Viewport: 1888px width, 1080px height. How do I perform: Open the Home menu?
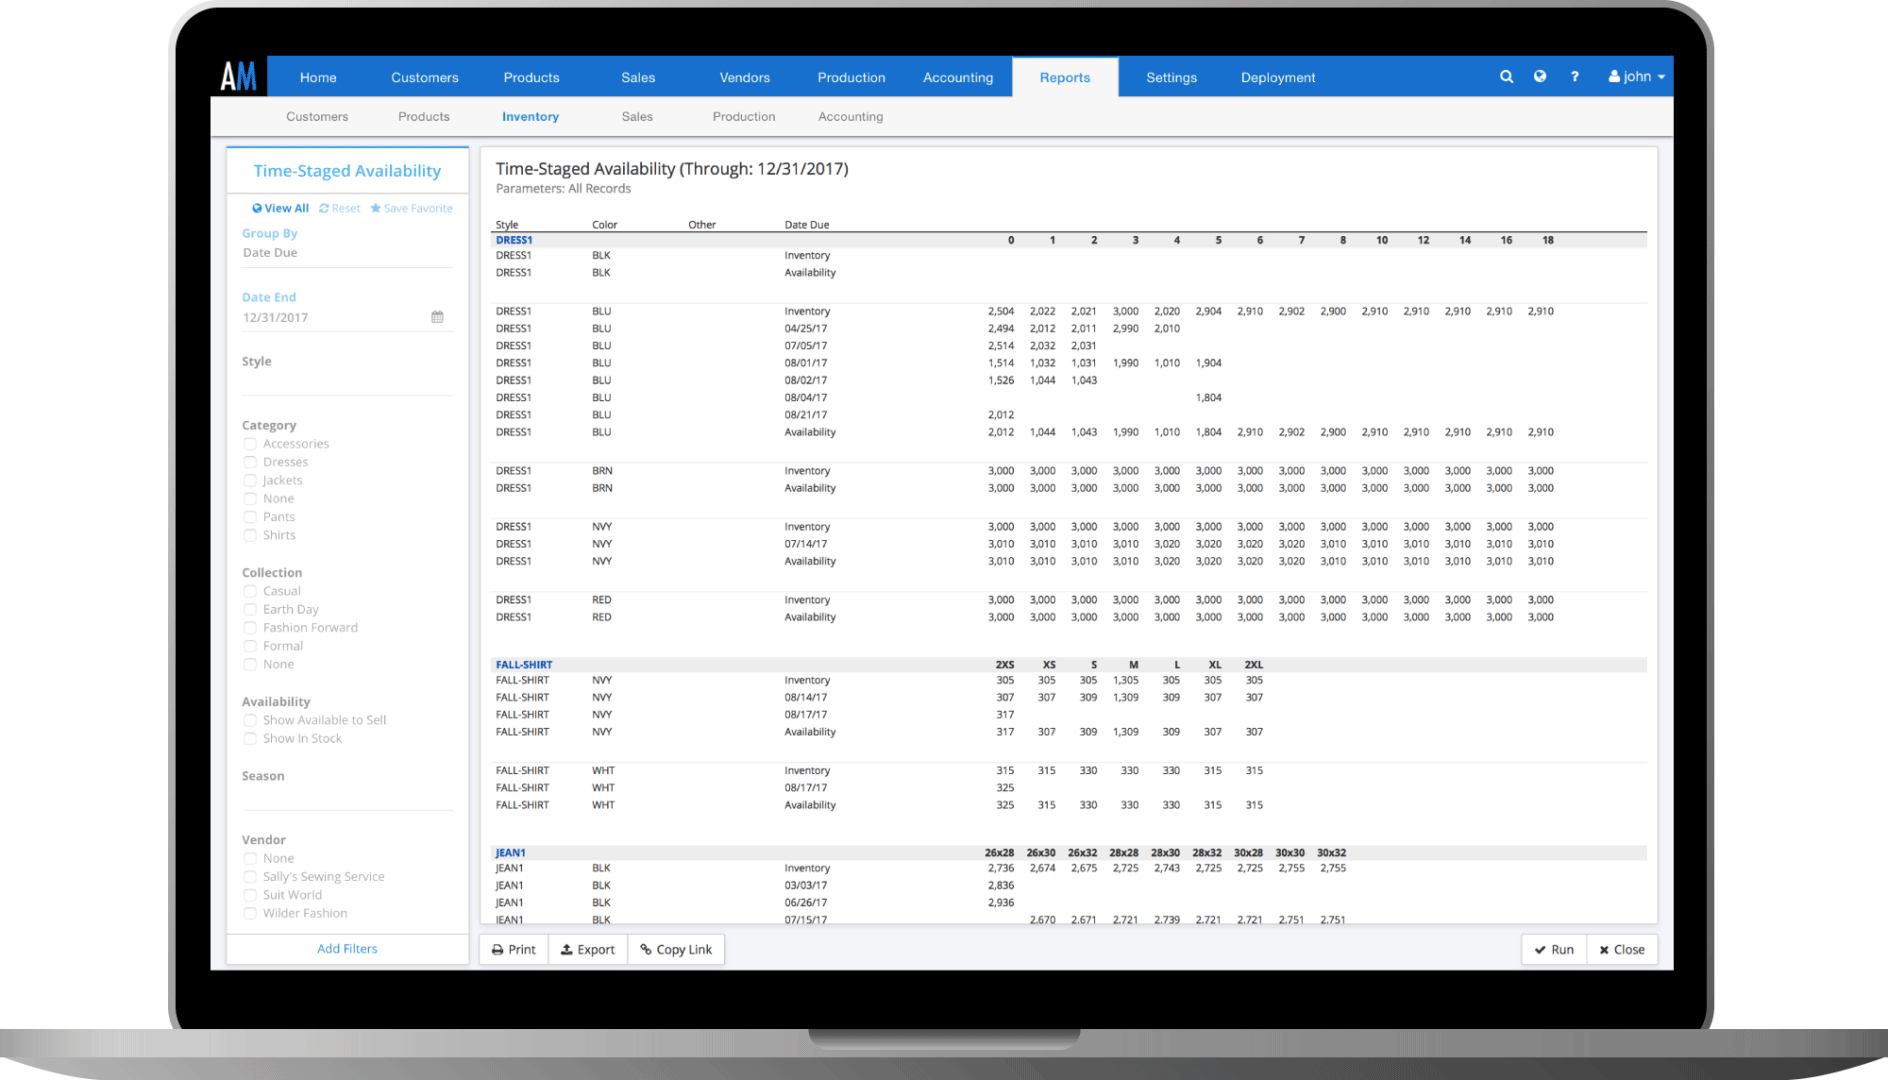(318, 77)
